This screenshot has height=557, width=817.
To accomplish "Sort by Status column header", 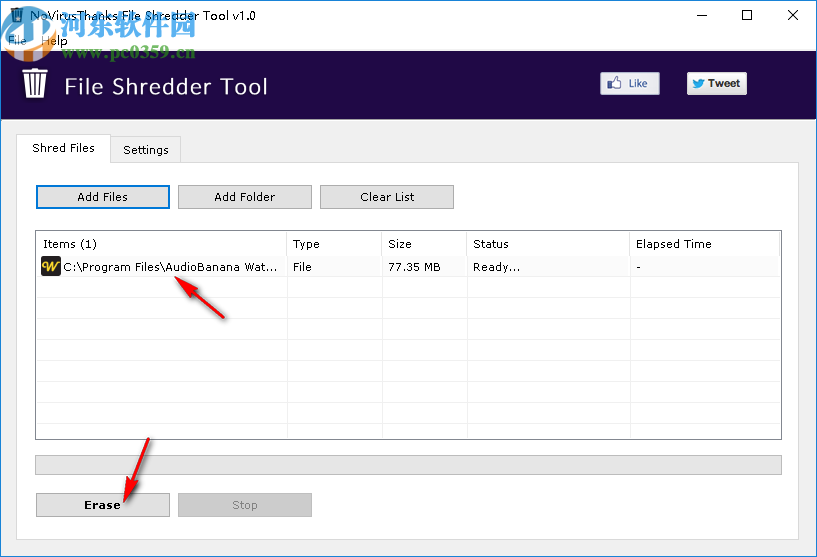I will coord(548,244).
